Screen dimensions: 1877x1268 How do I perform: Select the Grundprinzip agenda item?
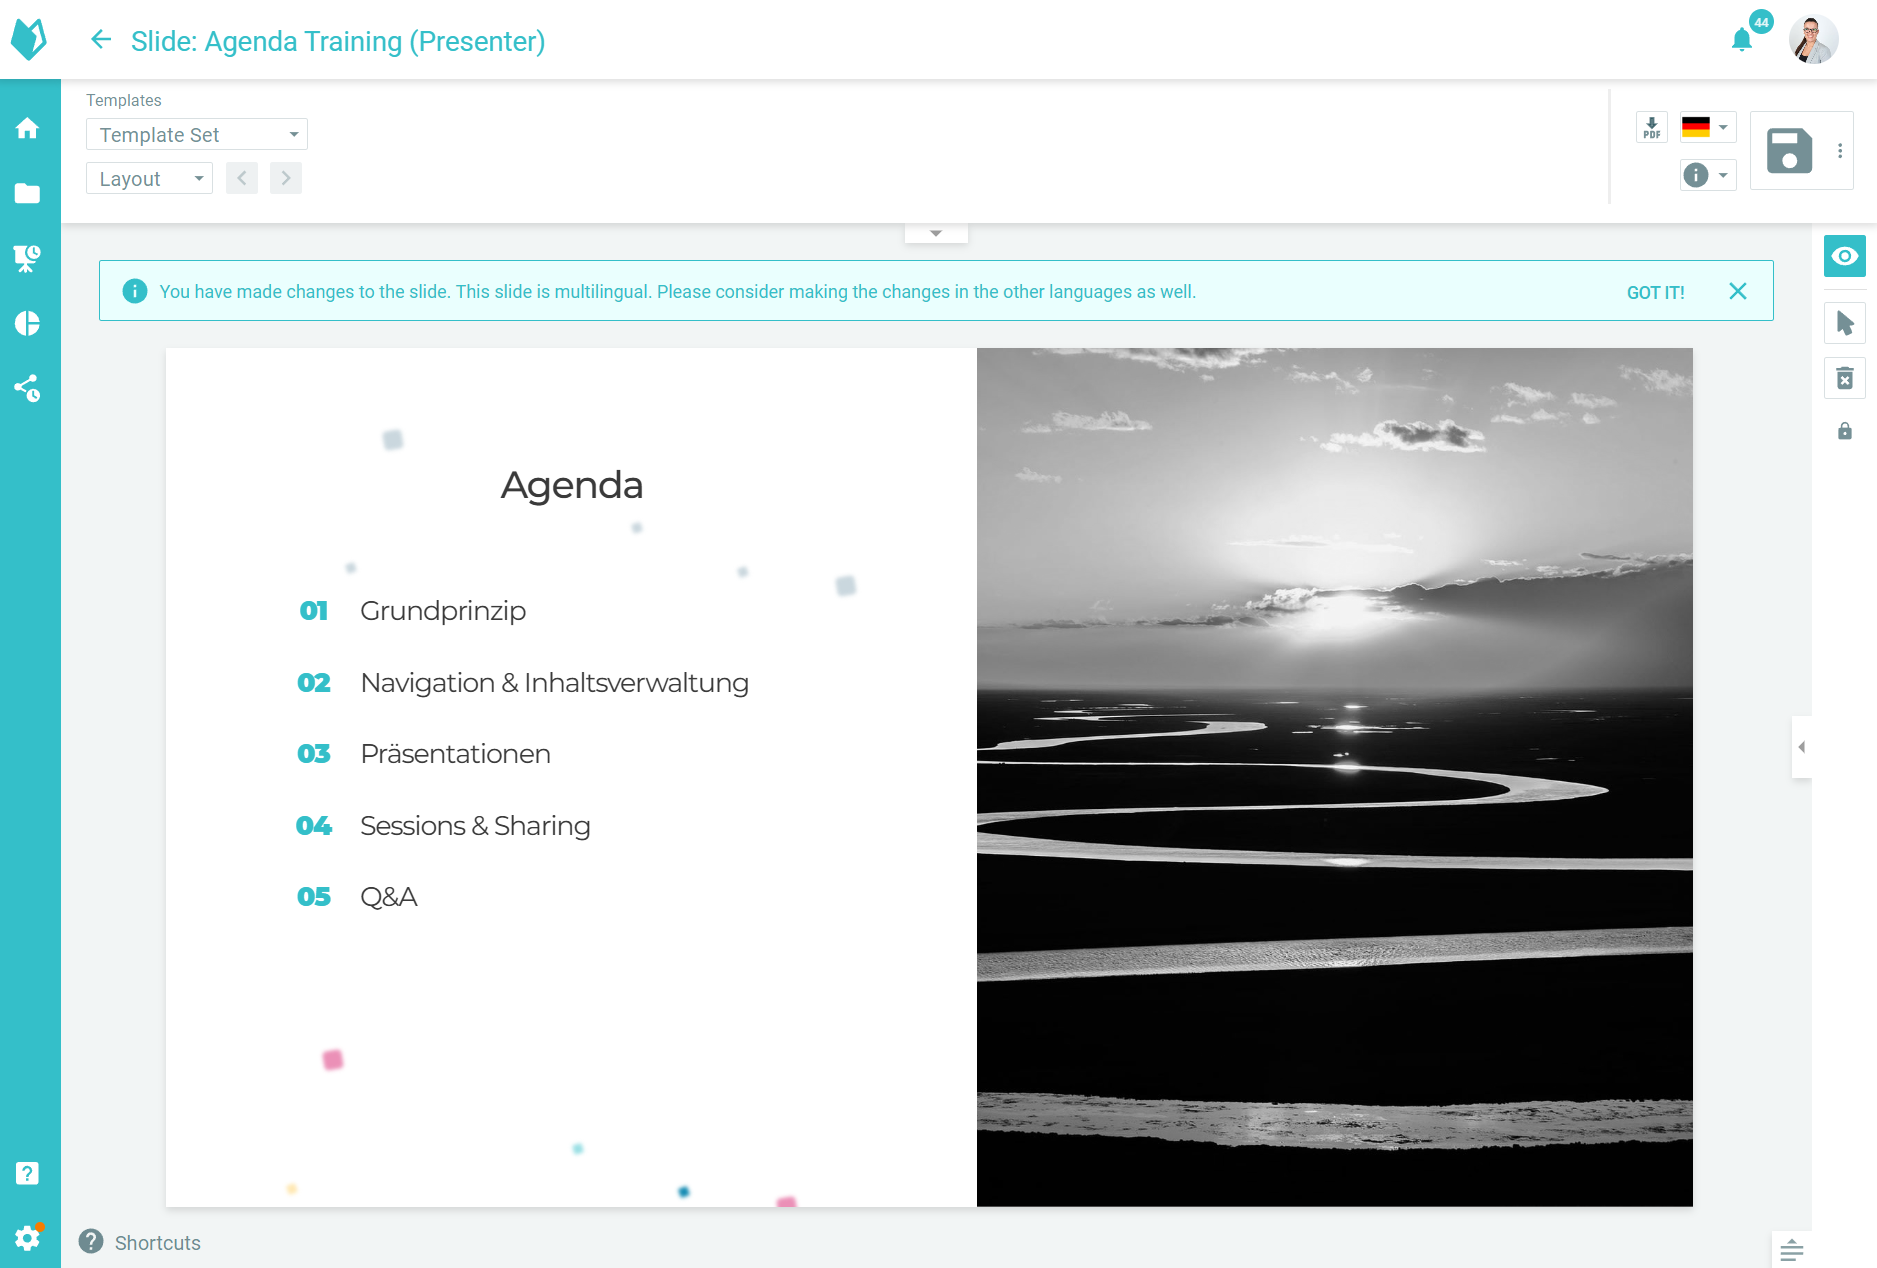click(x=443, y=611)
